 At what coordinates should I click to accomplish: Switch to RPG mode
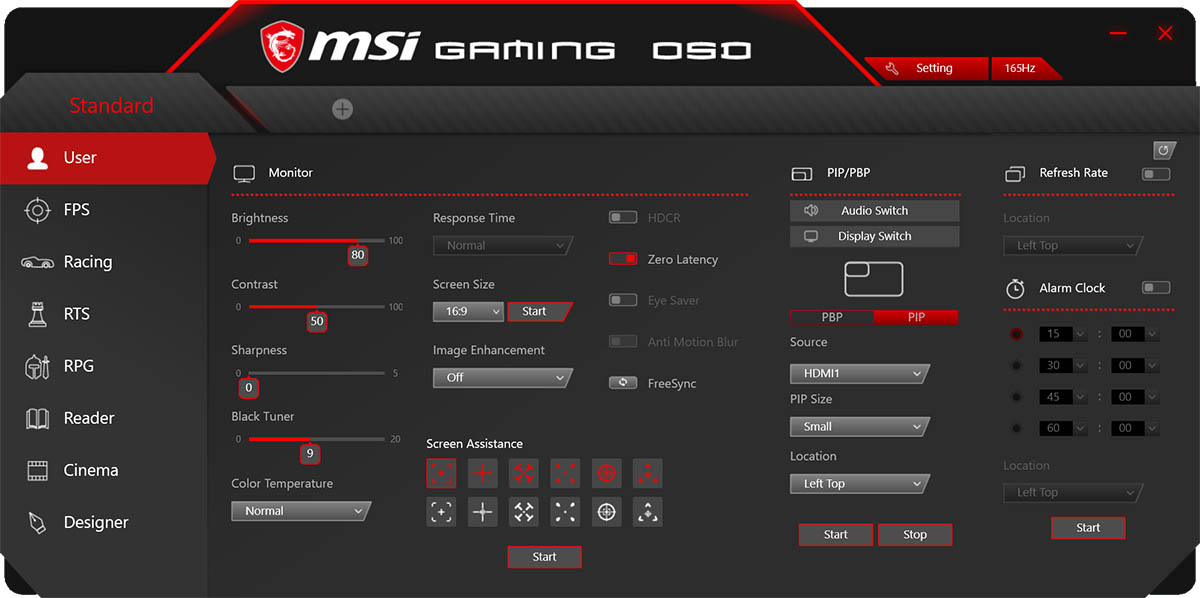coord(104,366)
